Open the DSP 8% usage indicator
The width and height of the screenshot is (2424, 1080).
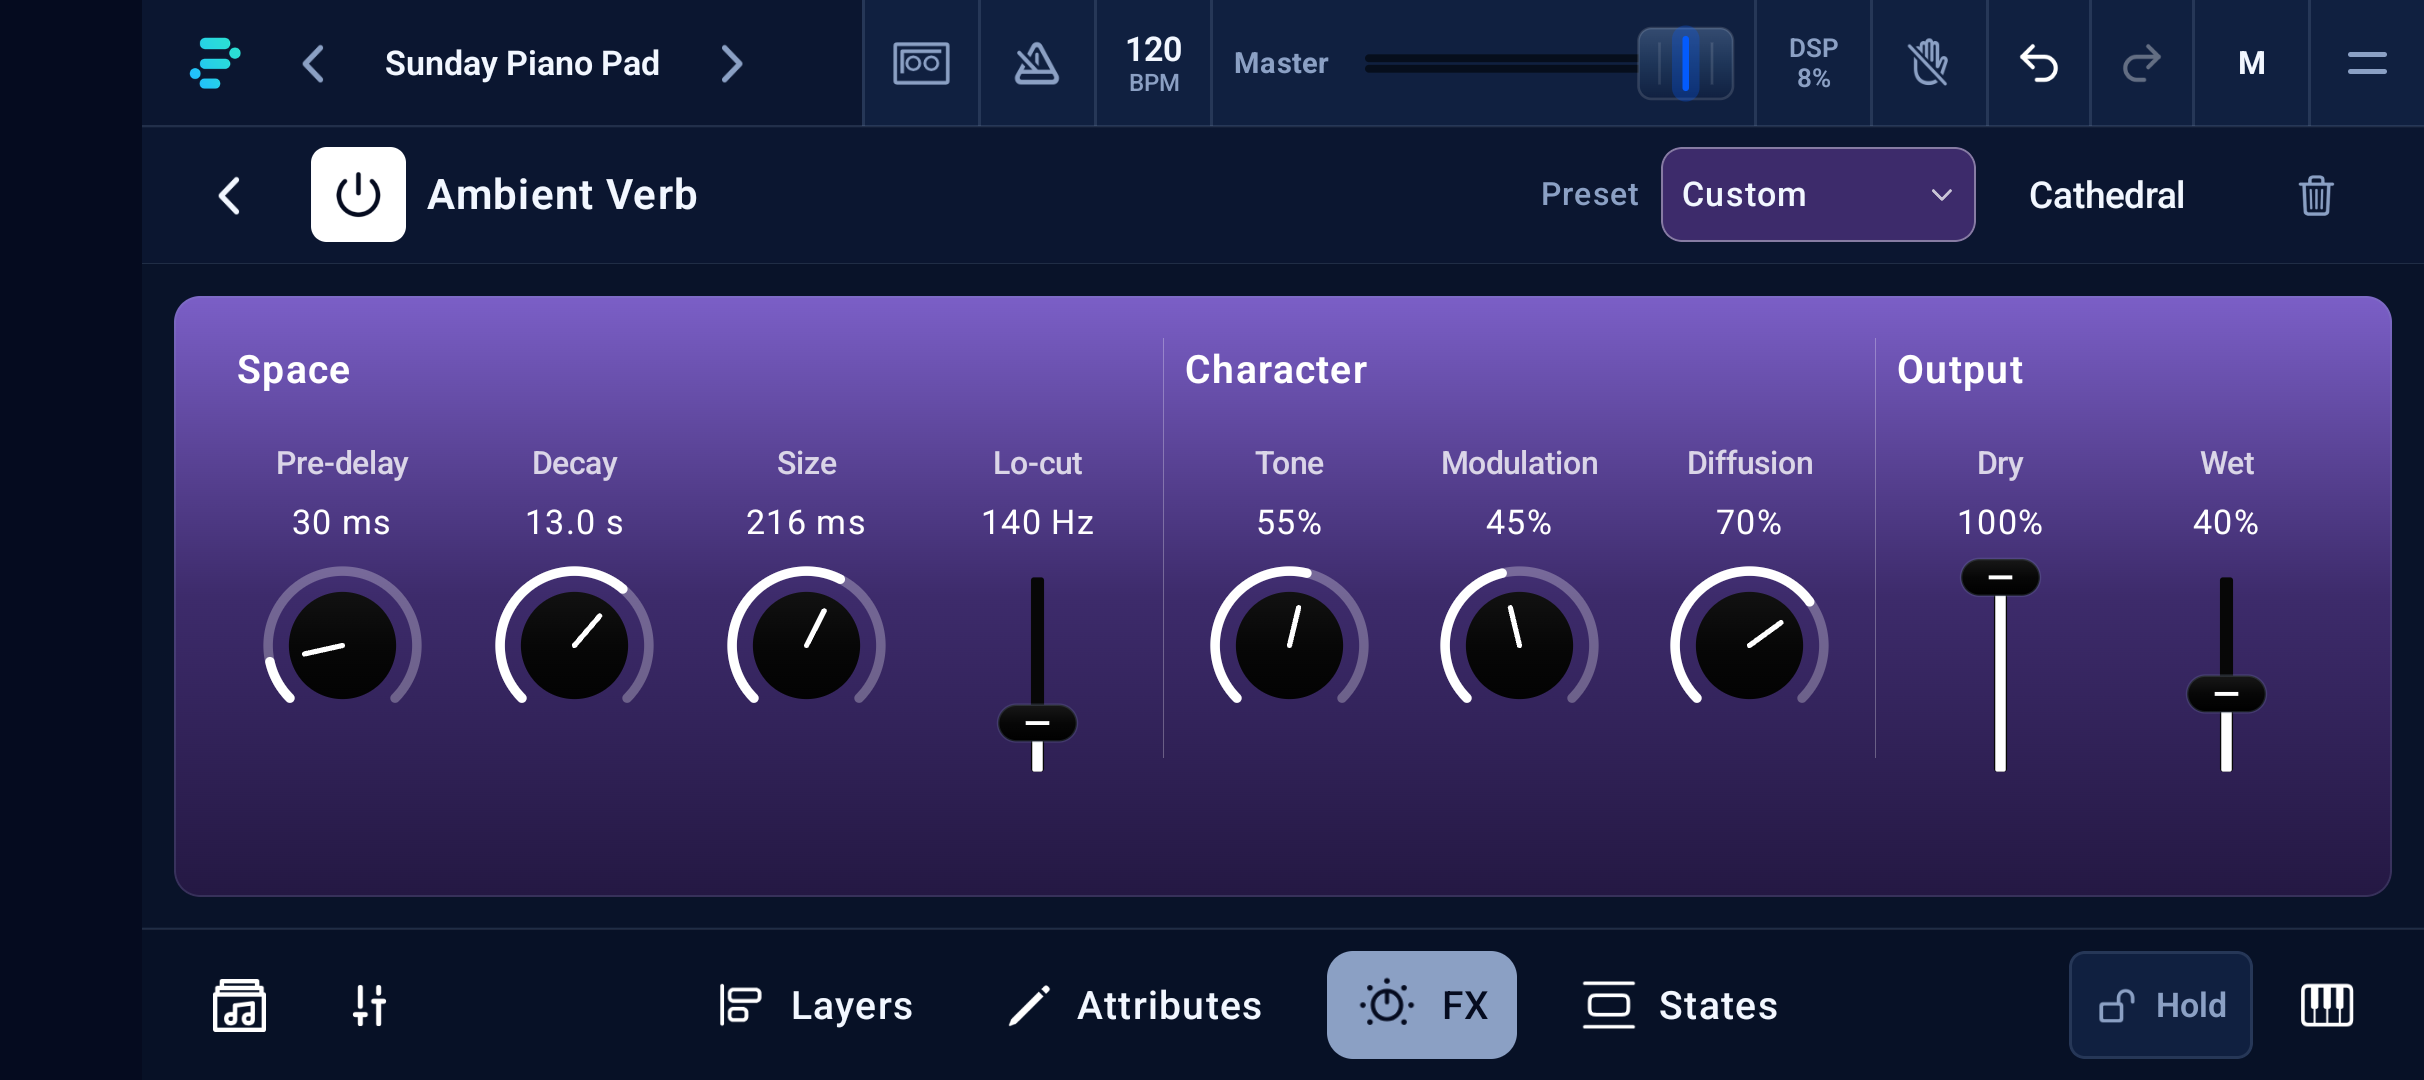click(x=1813, y=64)
